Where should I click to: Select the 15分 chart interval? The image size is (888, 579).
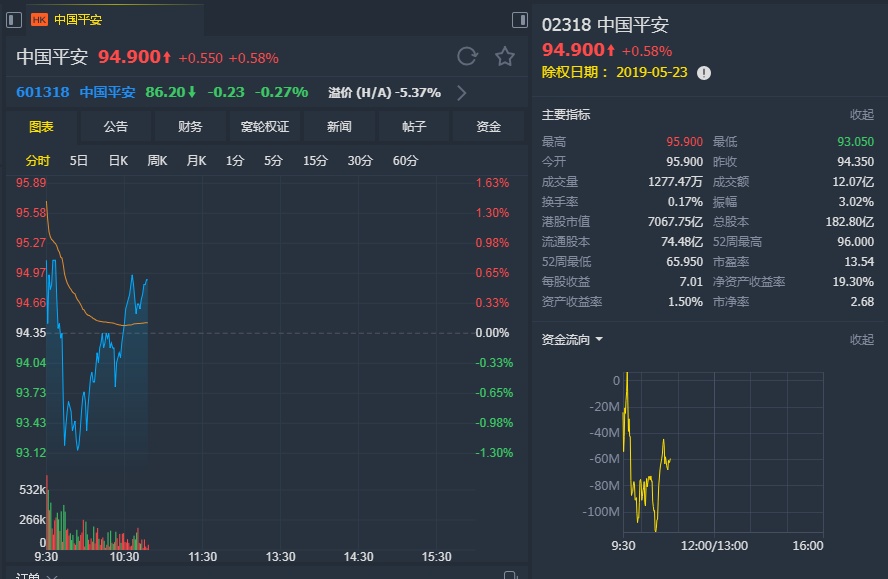tap(315, 161)
